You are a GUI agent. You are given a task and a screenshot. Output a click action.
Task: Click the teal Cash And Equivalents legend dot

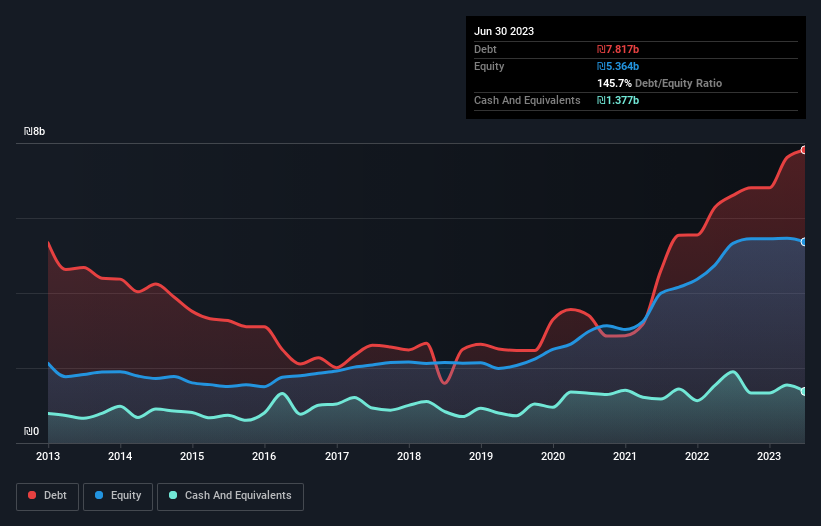click(173, 495)
